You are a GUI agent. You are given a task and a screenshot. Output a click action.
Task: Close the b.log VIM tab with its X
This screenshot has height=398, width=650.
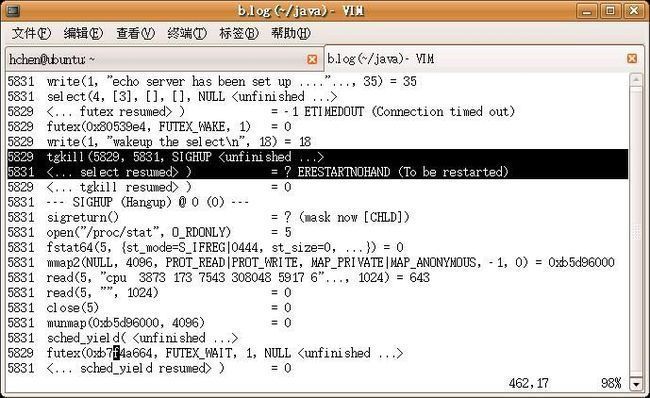point(632,58)
